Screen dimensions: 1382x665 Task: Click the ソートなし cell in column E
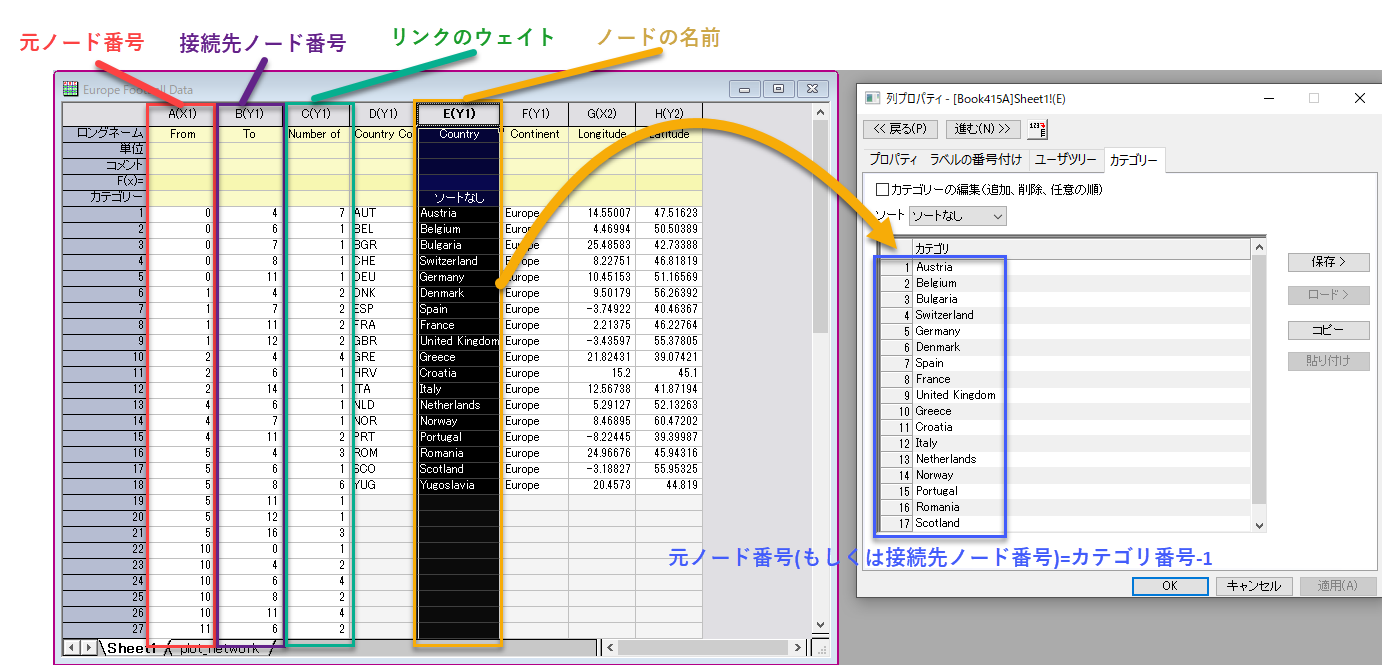(x=459, y=198)
